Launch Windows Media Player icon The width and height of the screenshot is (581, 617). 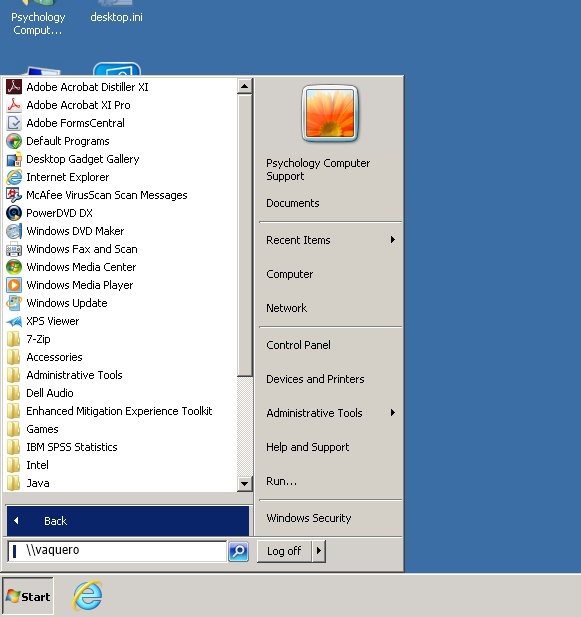pyautogui.click(x=14, y=285)
